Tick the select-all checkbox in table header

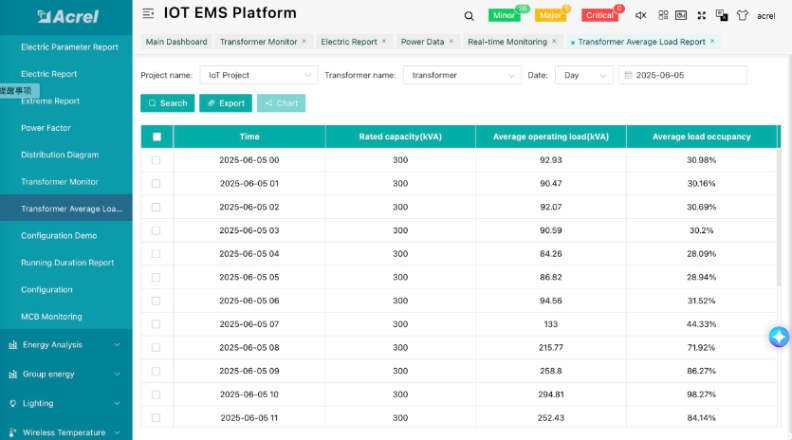(156, 136)
